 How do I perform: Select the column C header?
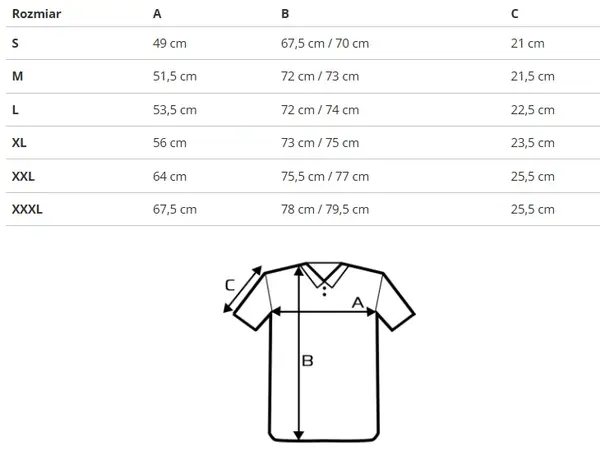(515, 14)
